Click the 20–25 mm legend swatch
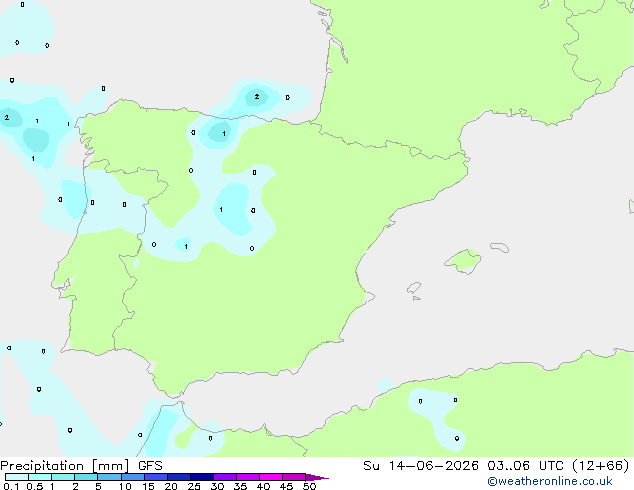The height and width of the screenshot is (490, 634). click(x=179, y=477)
